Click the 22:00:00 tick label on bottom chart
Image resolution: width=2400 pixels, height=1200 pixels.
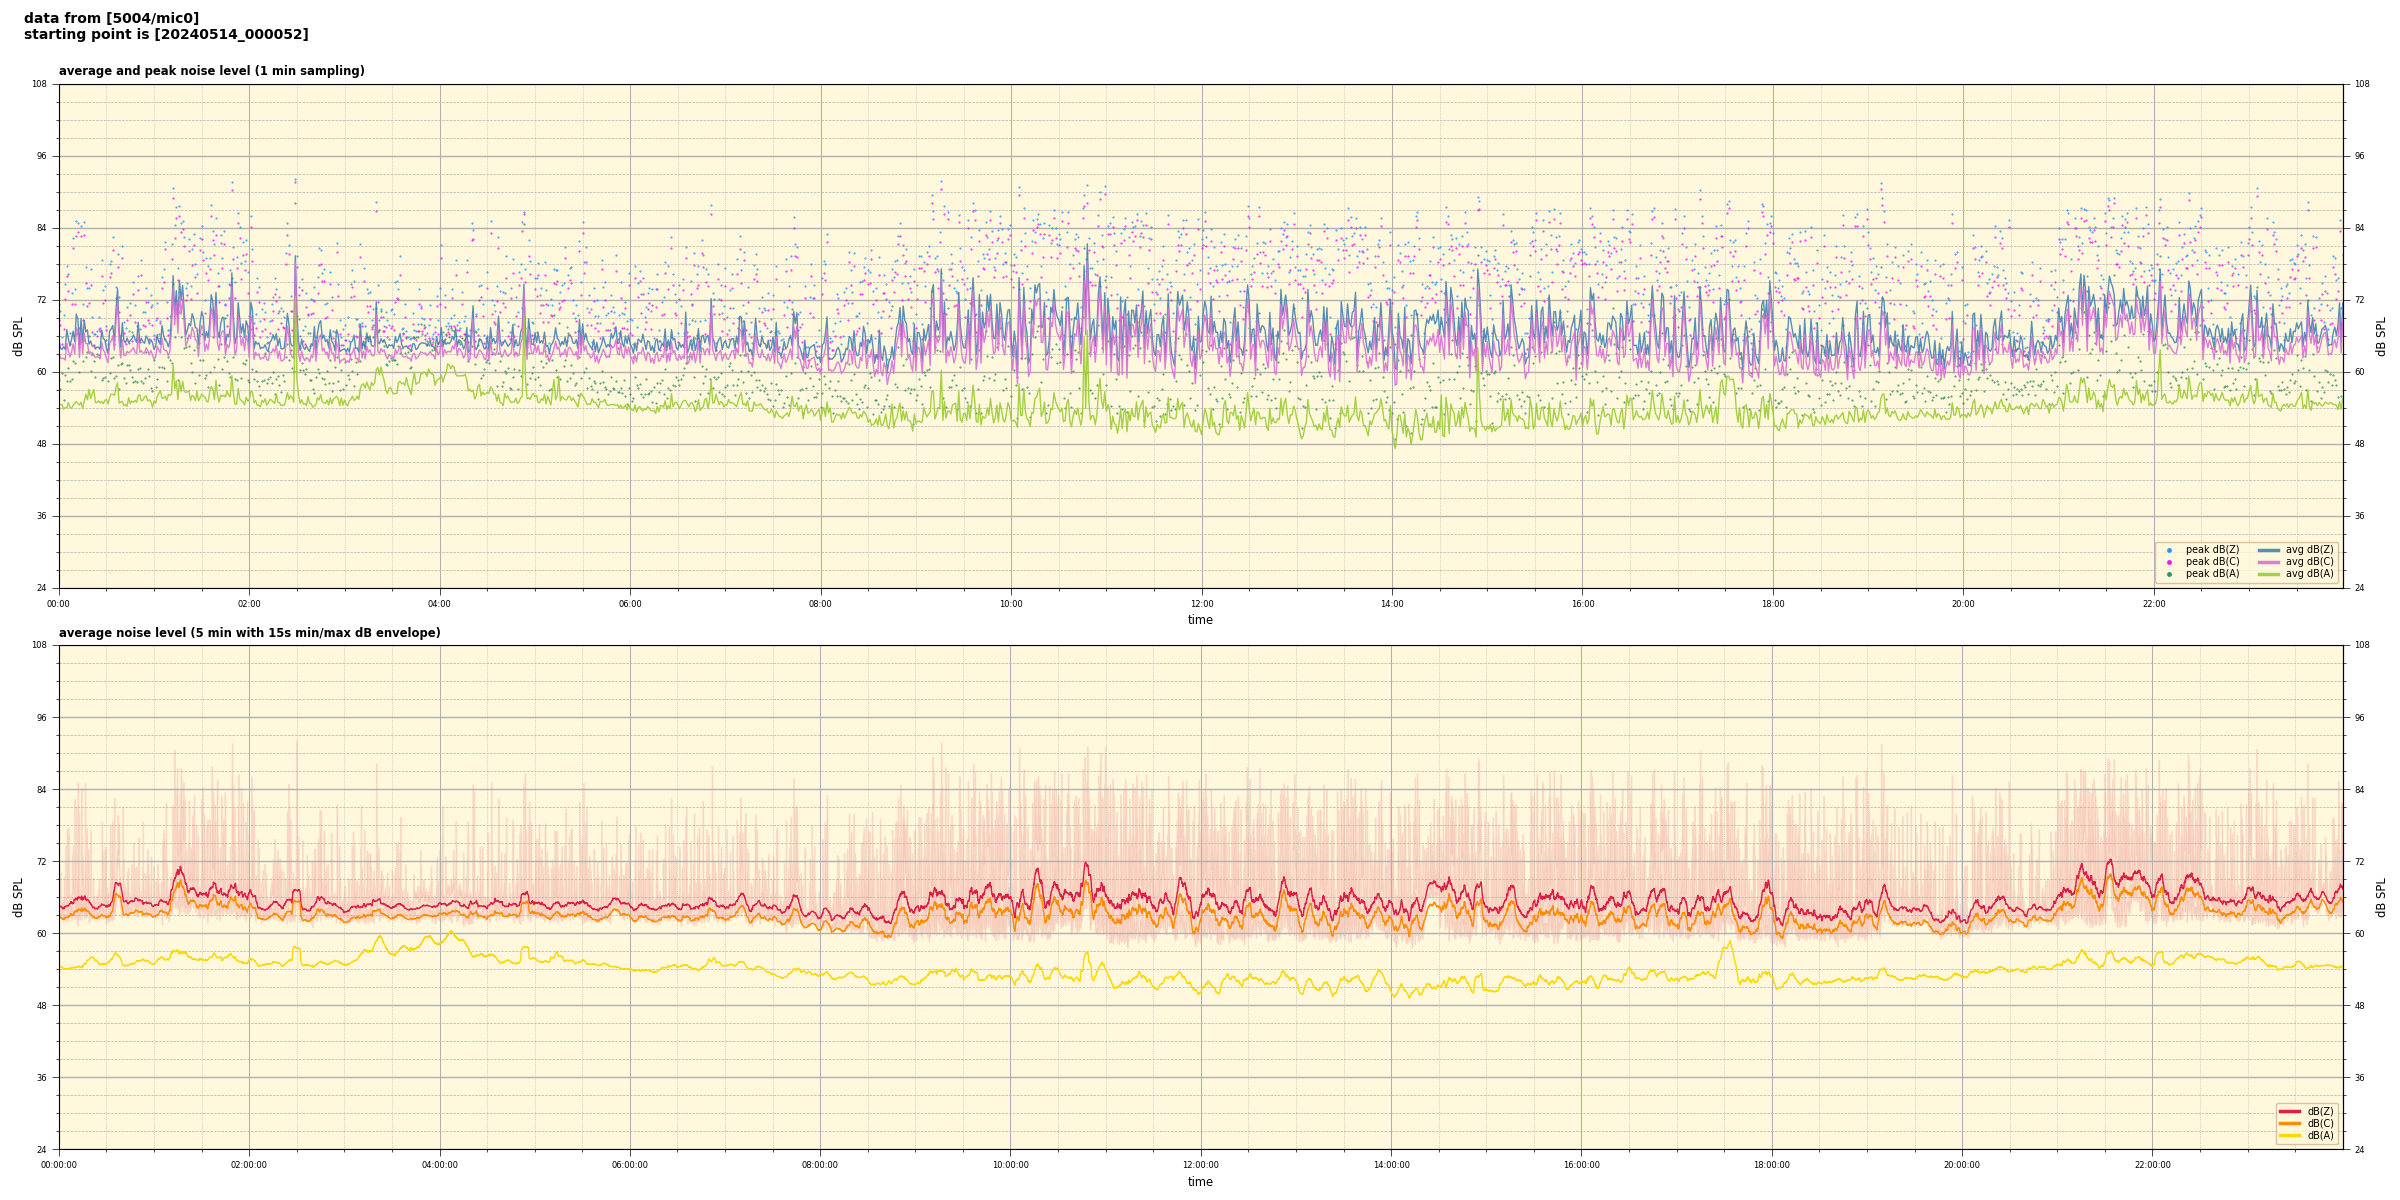coord(2153,1165)
